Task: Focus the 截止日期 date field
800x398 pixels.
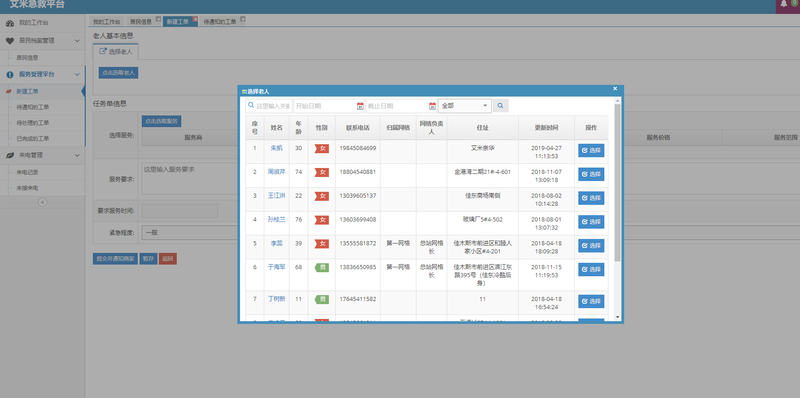Action: (x=397, y=106)
